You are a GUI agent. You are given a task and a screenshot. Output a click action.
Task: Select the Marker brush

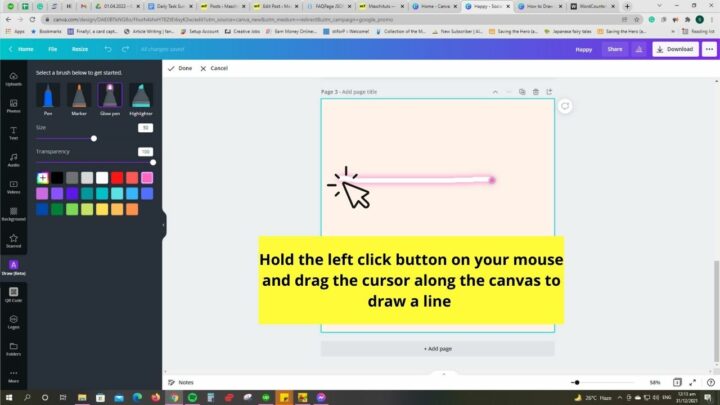tap(79, 96)
